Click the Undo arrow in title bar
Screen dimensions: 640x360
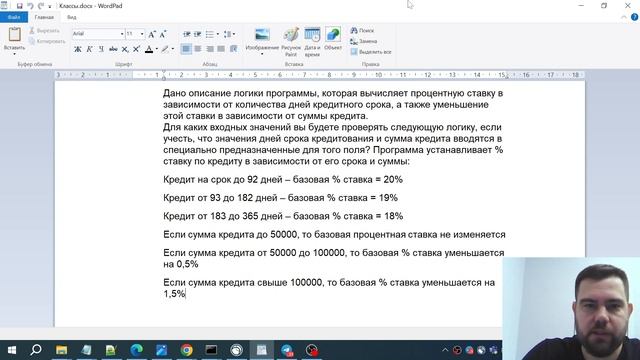tap(30, 6)
